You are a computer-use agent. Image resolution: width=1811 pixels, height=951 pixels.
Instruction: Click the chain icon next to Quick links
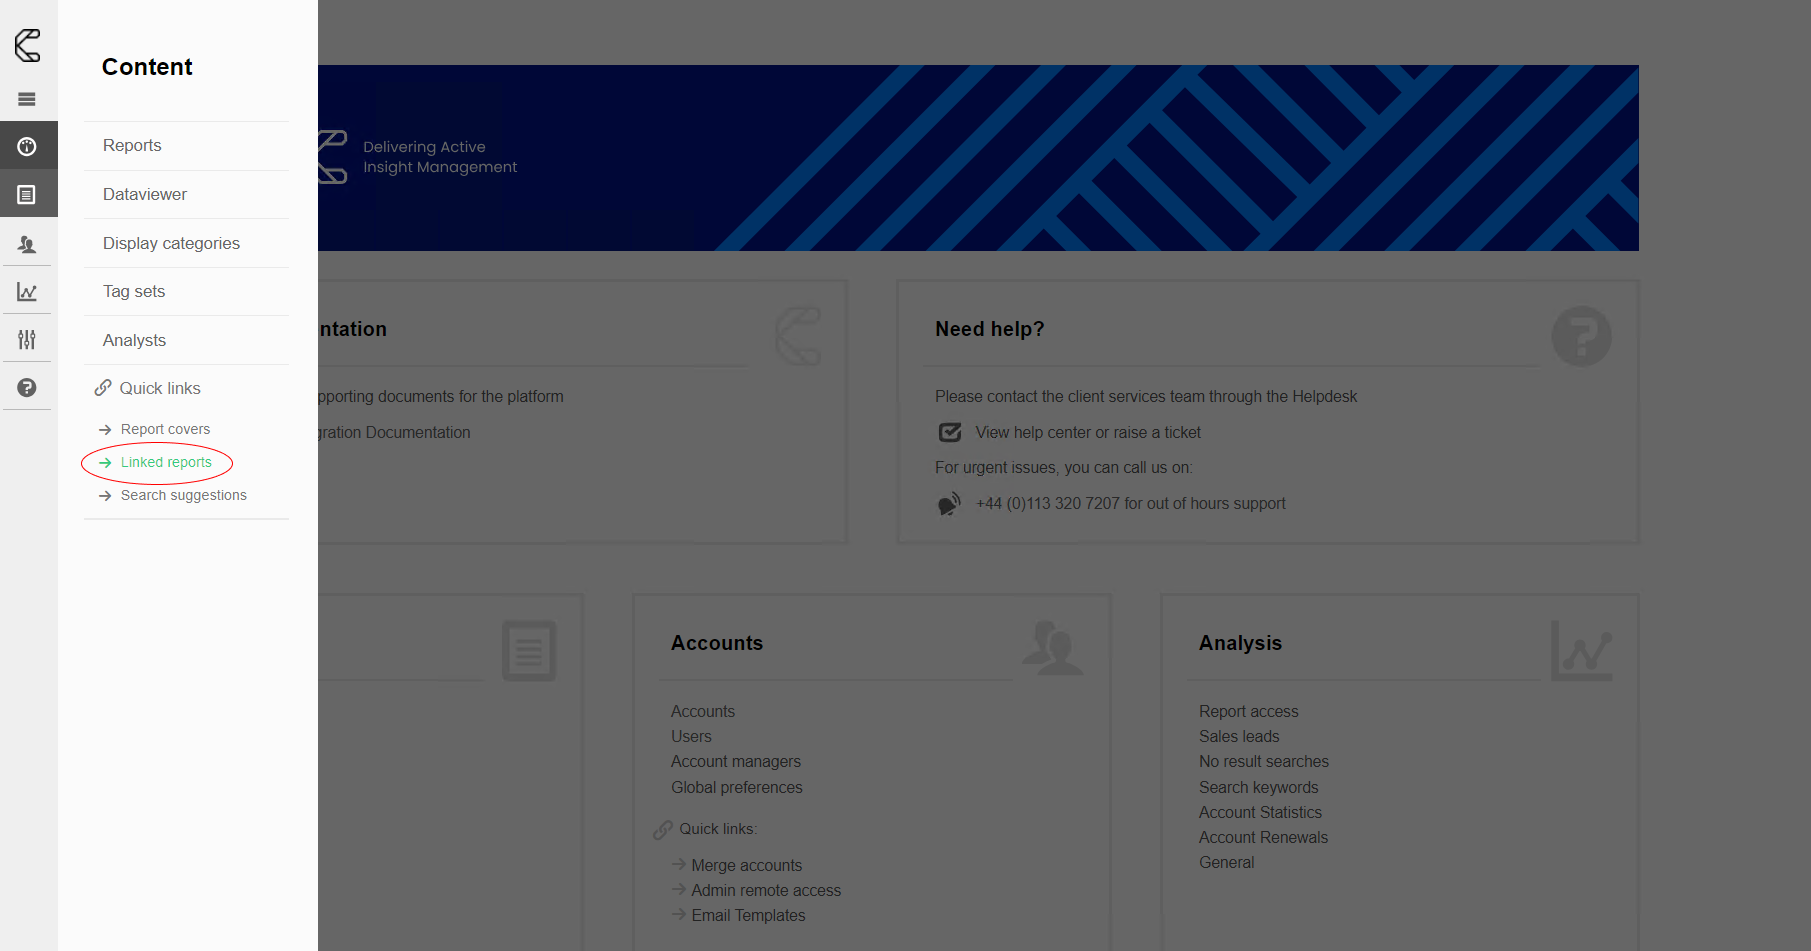[x=103, y=387]
